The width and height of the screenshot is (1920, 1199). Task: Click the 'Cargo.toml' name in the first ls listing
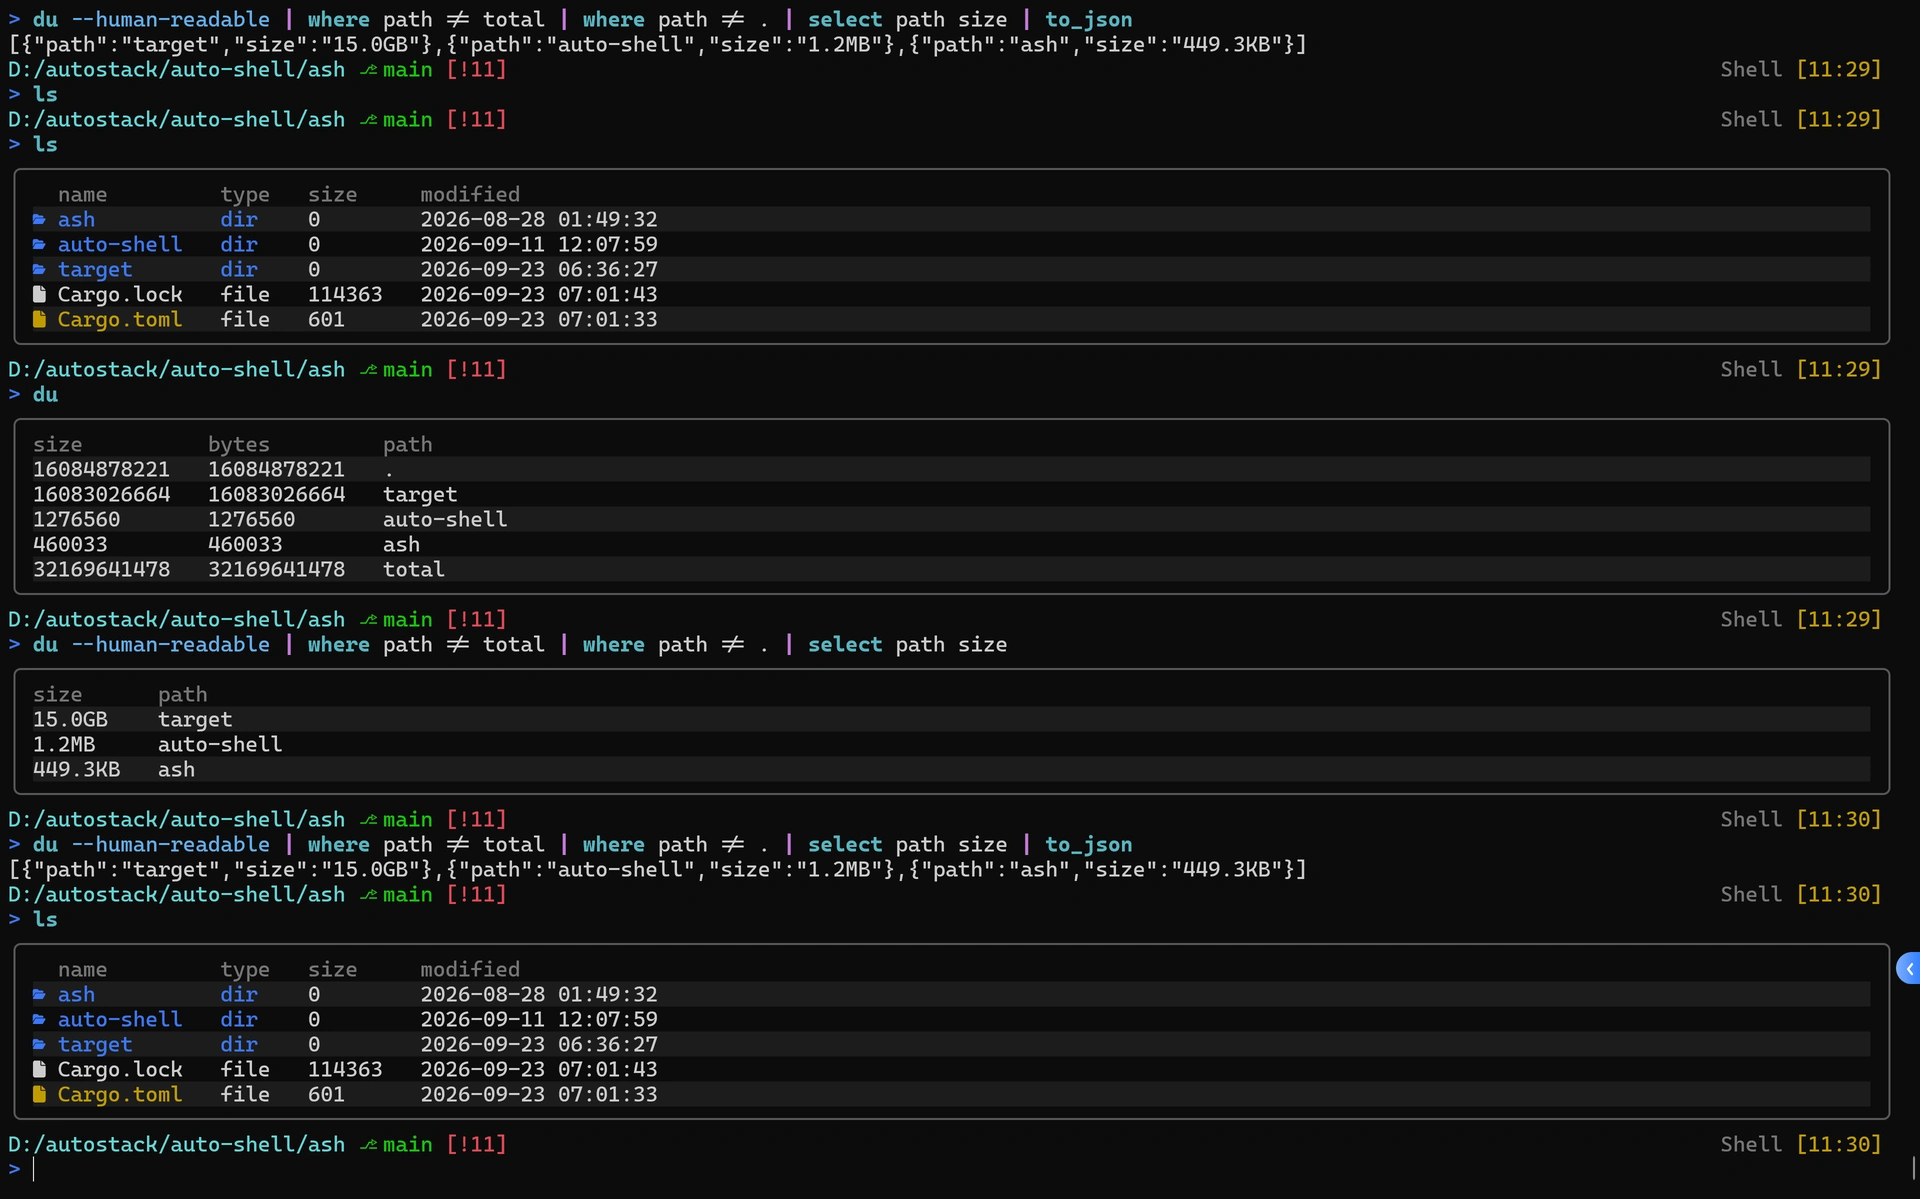point(119,319)
